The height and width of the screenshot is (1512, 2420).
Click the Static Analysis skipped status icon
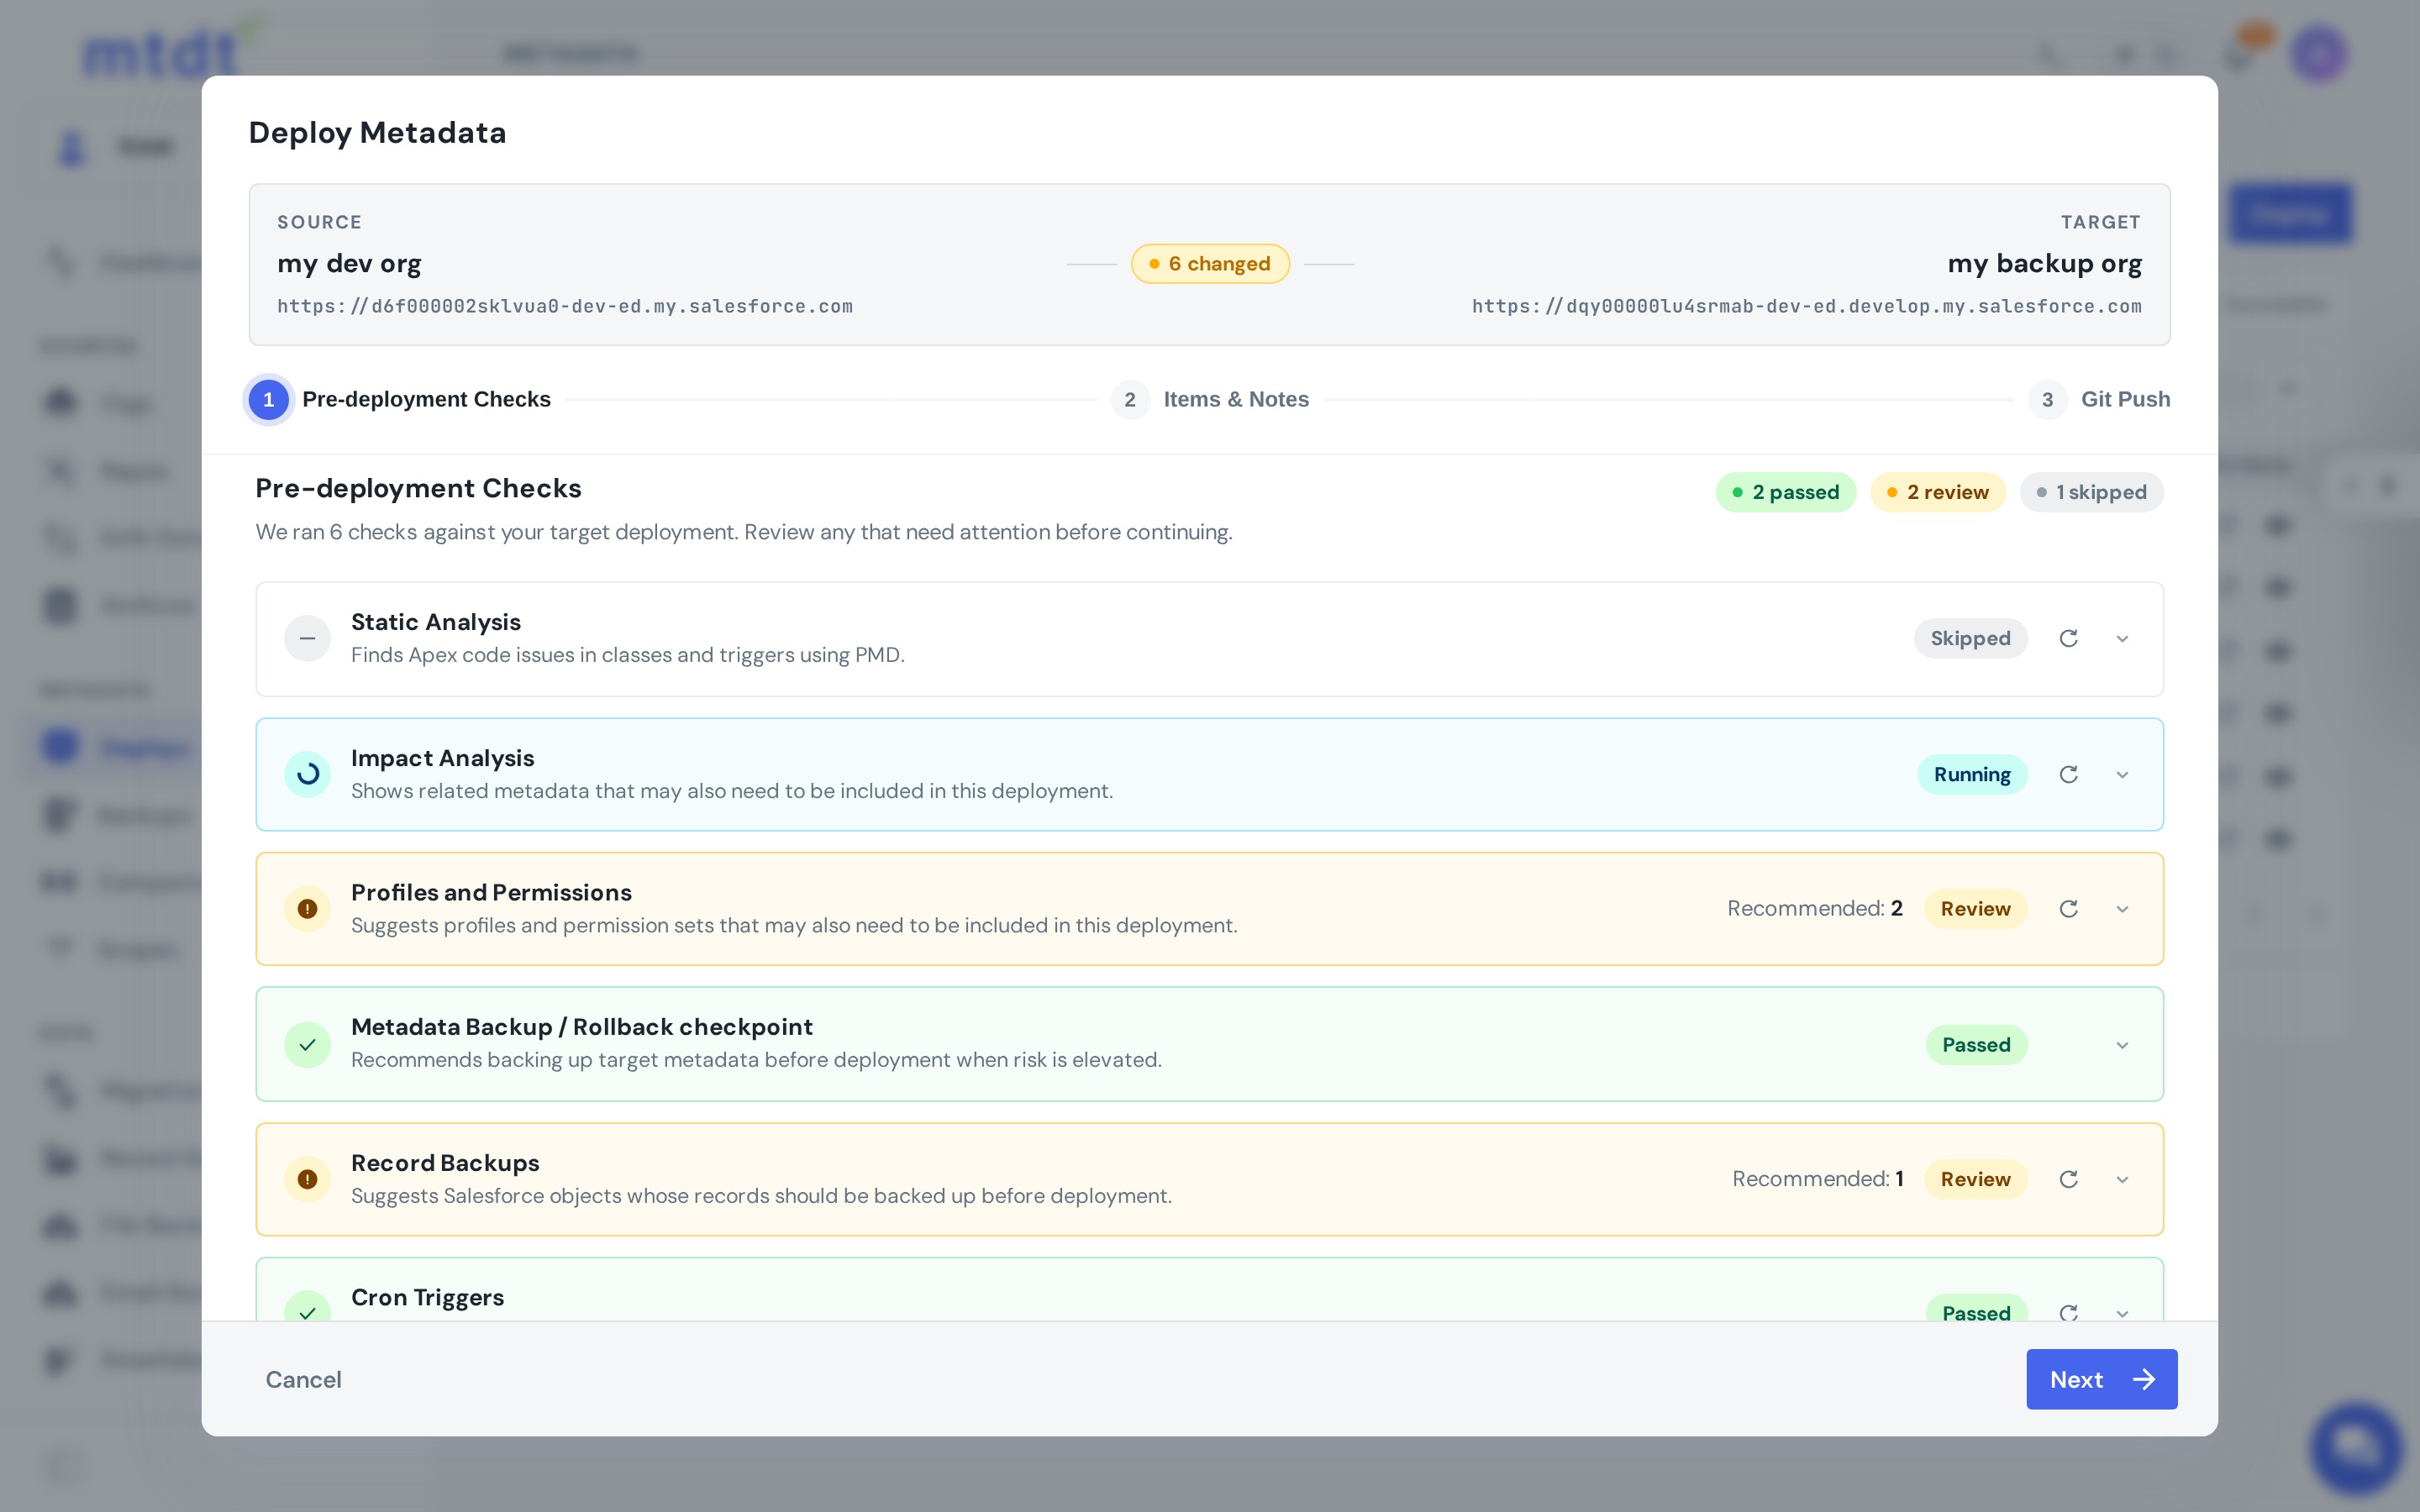pyautogui.click(x=307, y=638)
